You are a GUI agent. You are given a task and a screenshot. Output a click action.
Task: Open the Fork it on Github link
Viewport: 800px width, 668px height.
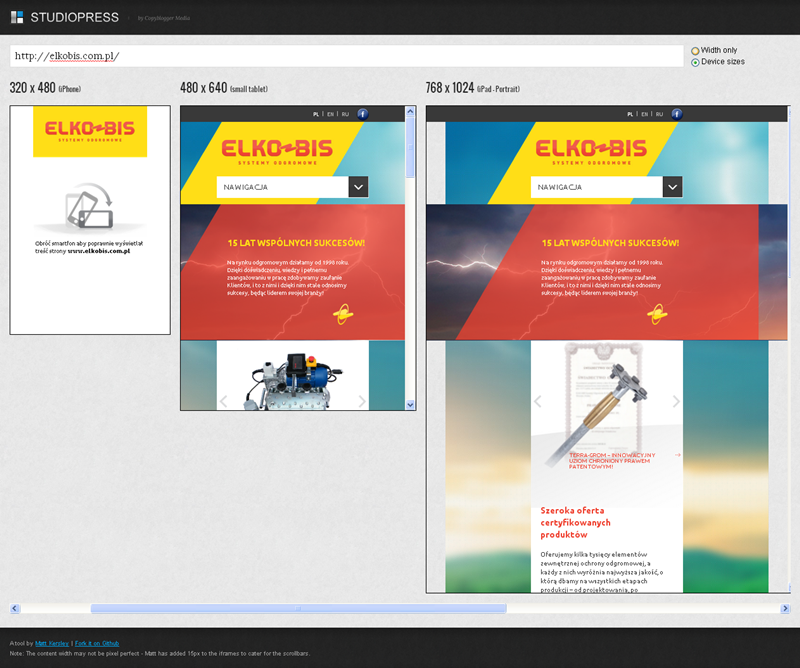click(x=97, y=643)
